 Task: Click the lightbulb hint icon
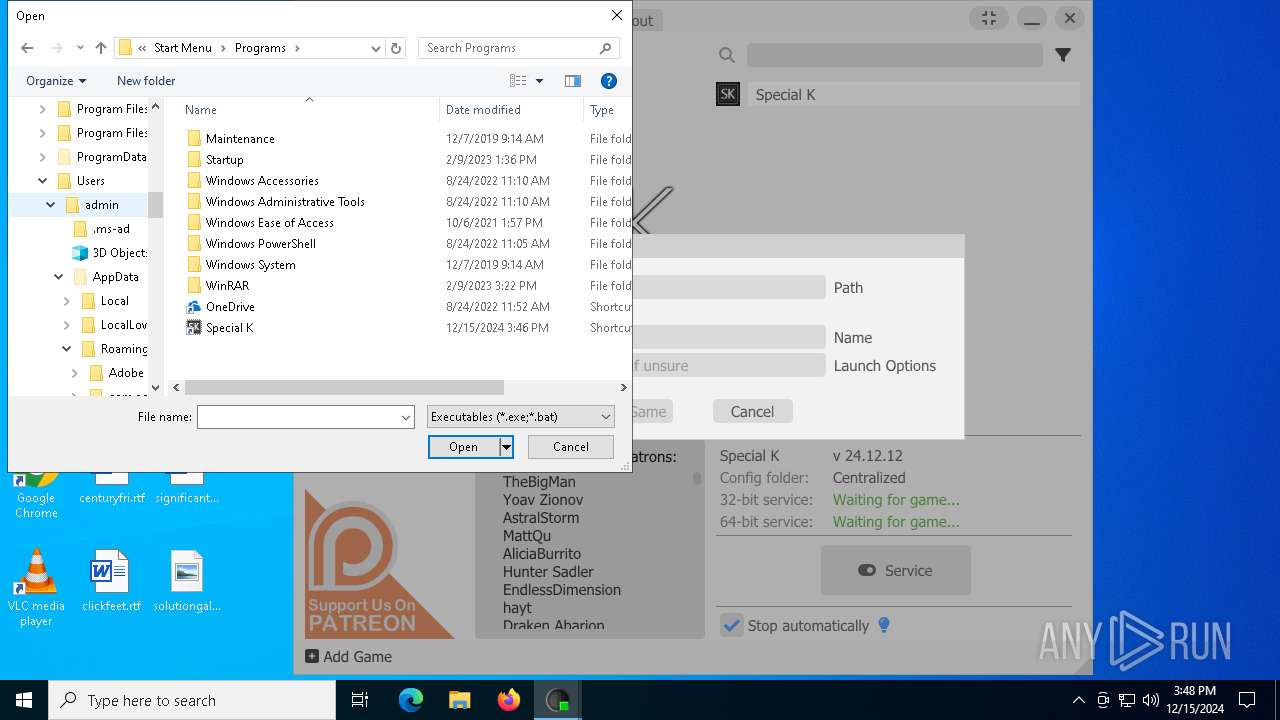click(x=884, y=625)
